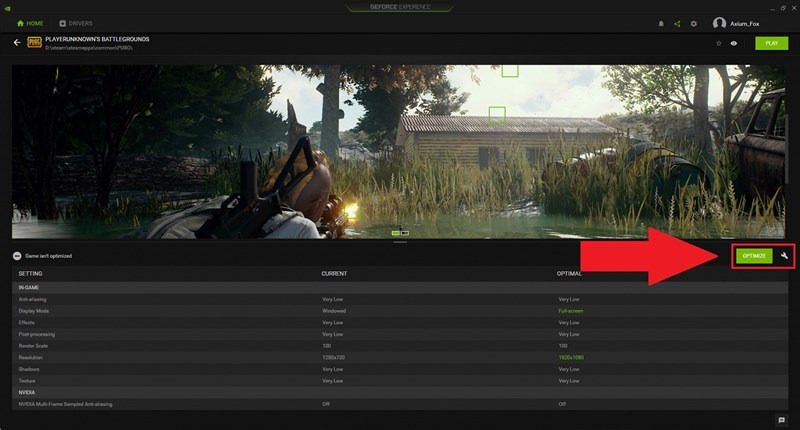Click the Post-processing setting label
The height and width of the screenshot is (430, 800).
click(x=37, y=334)
